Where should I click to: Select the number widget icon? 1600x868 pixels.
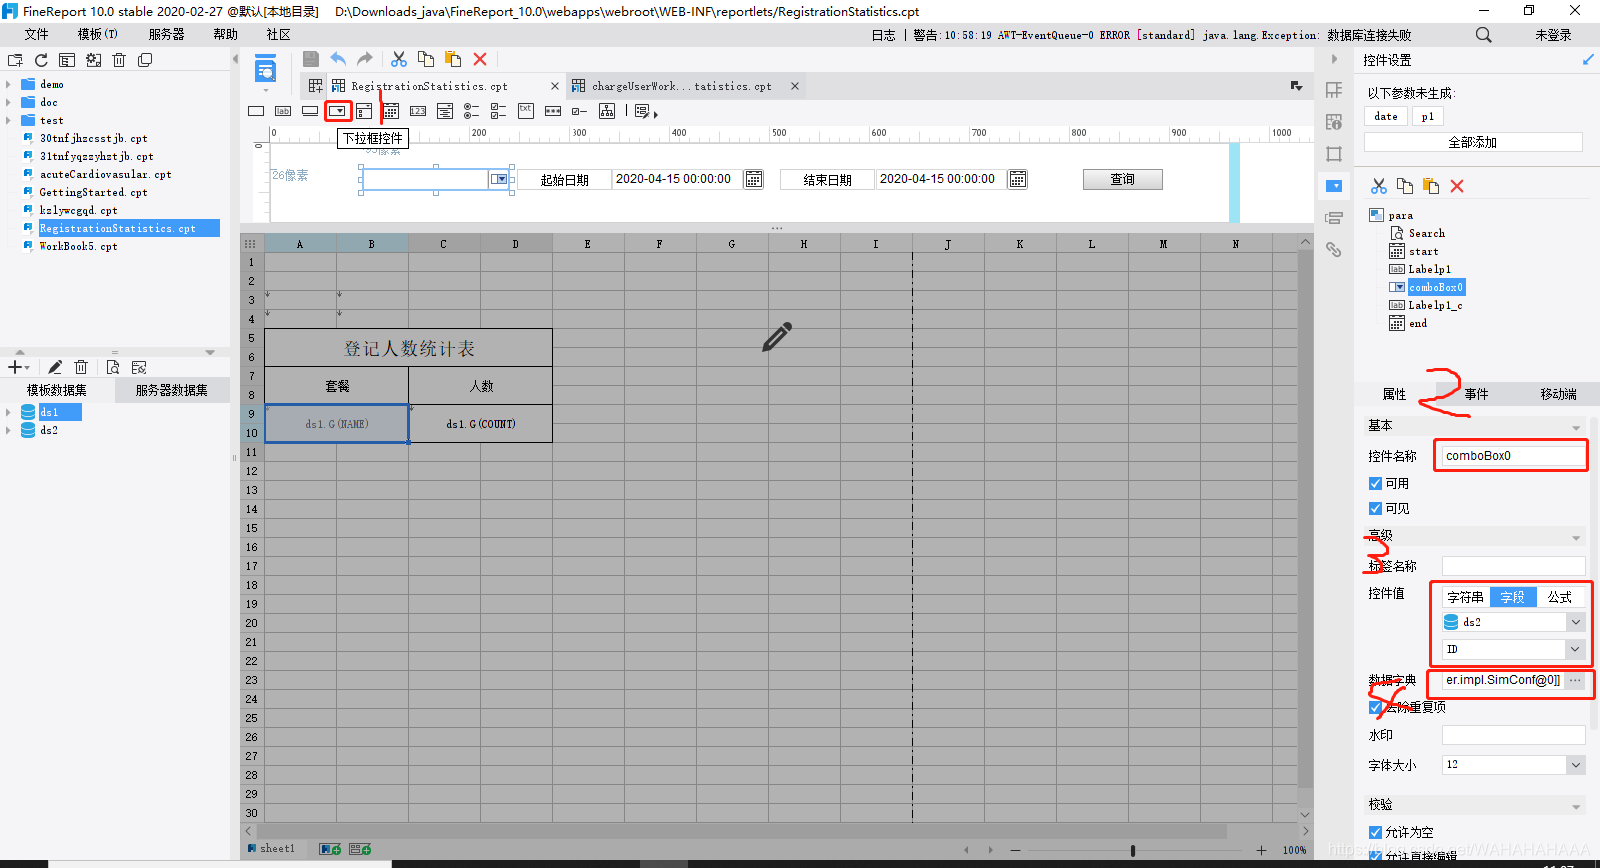(x=418, y=111)
